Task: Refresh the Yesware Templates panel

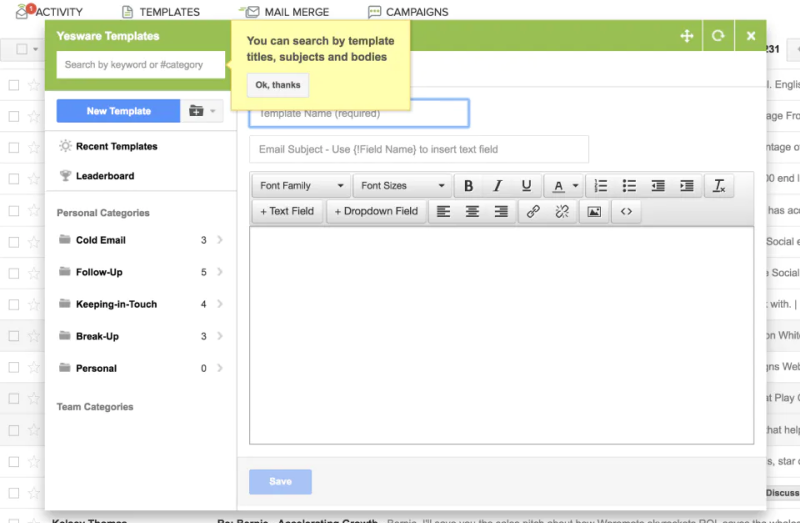Action: tap(718, 36)
